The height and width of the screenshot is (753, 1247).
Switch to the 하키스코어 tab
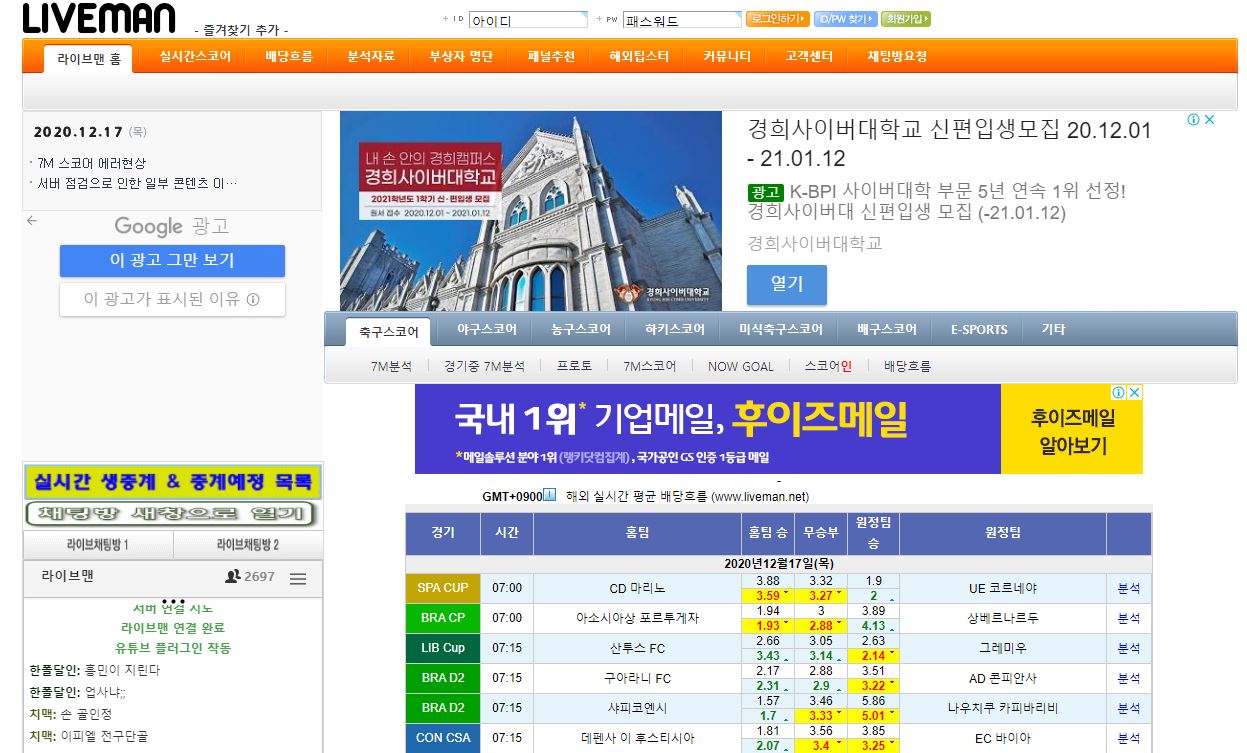pyautogui.click(x=675, y=329)
